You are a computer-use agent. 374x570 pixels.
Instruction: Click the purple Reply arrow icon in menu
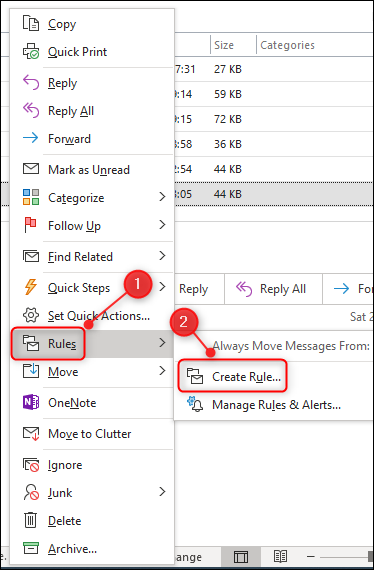[31, 83]
